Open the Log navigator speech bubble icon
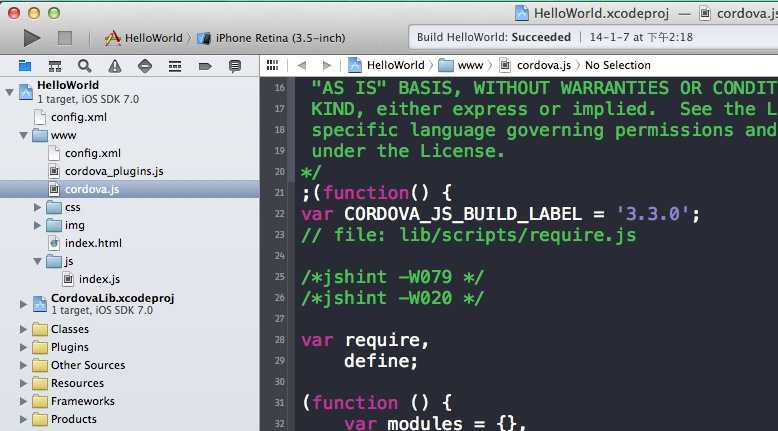 (x=235, y=66)
